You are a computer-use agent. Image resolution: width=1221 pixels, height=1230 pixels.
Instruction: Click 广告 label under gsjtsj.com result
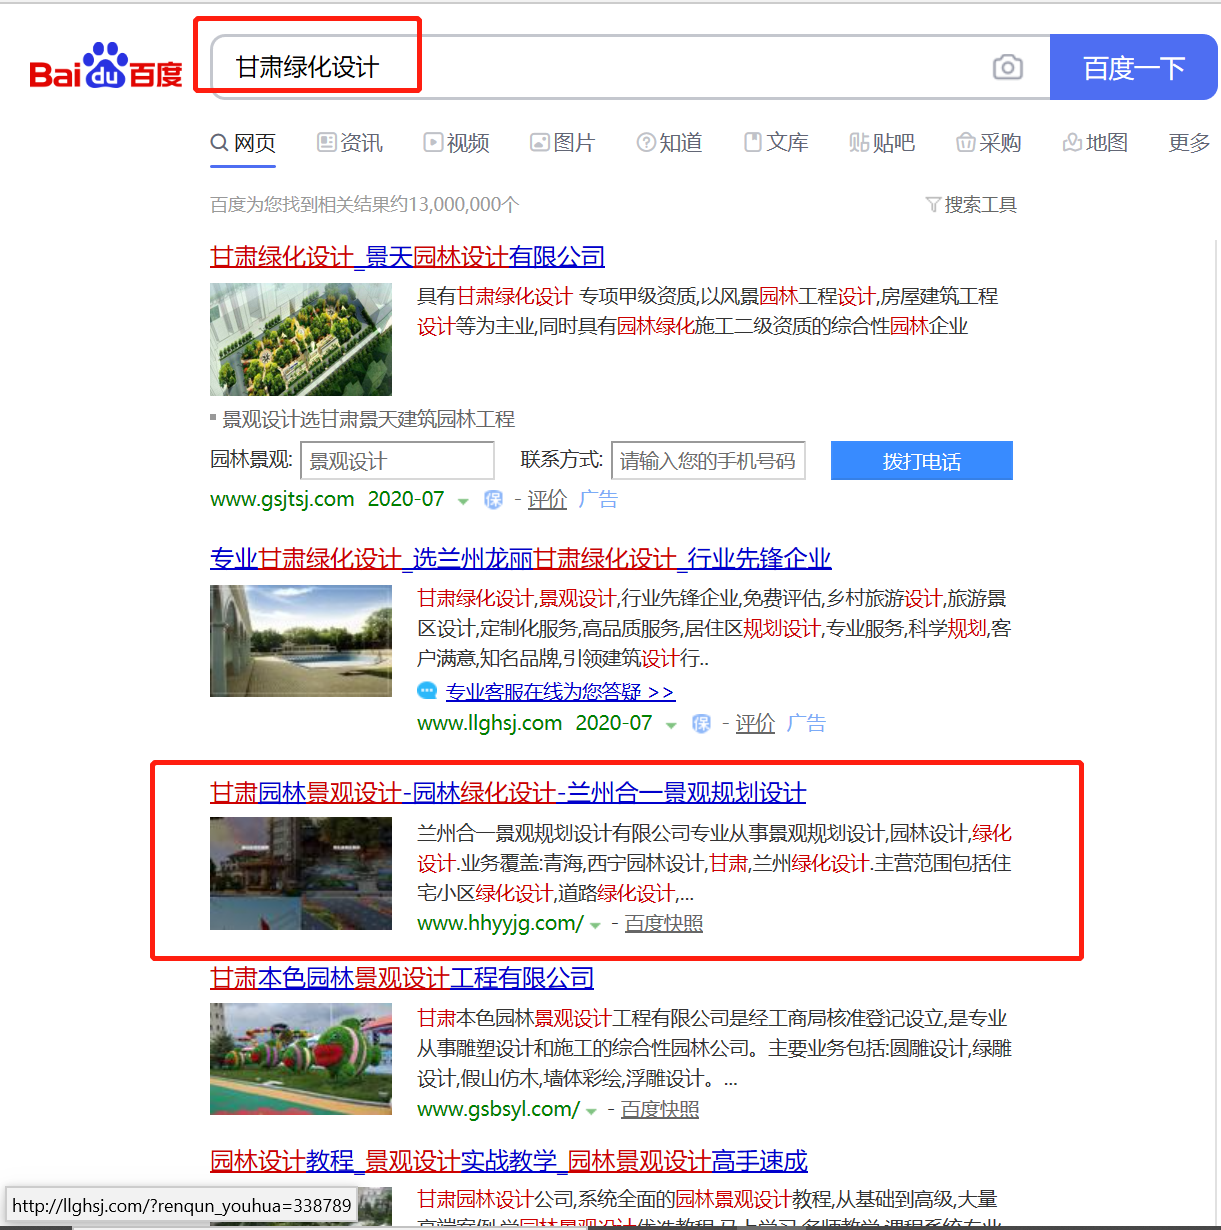click(598, 499)
